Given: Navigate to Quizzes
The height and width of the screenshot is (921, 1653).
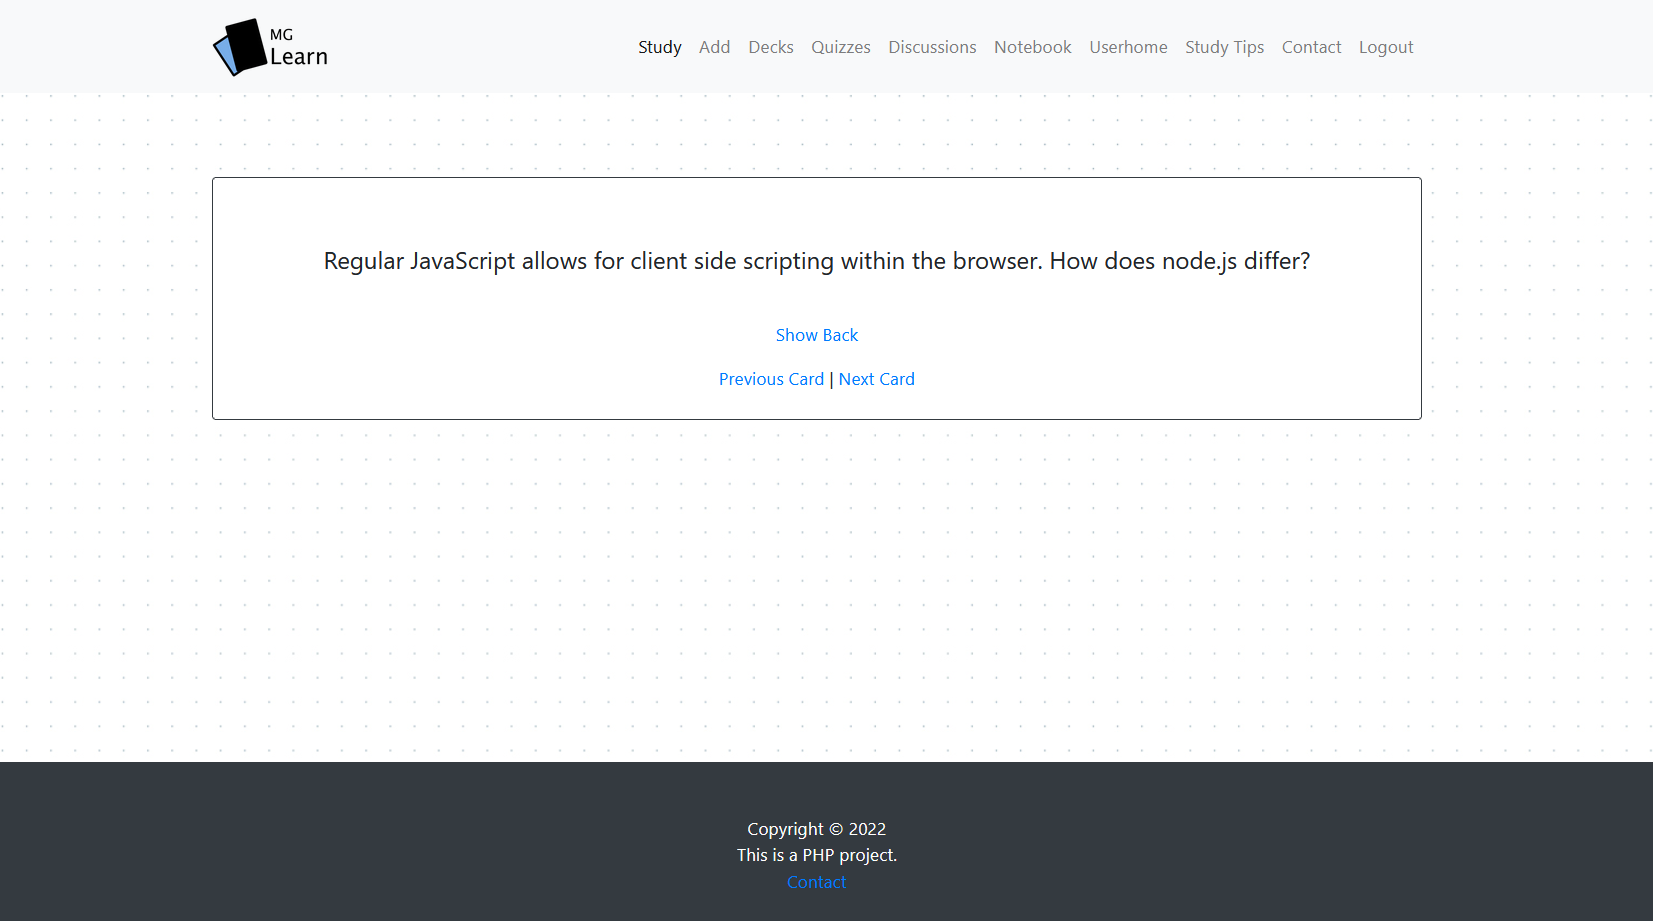Looking at the screenshot, I should (x=840, y=47).
